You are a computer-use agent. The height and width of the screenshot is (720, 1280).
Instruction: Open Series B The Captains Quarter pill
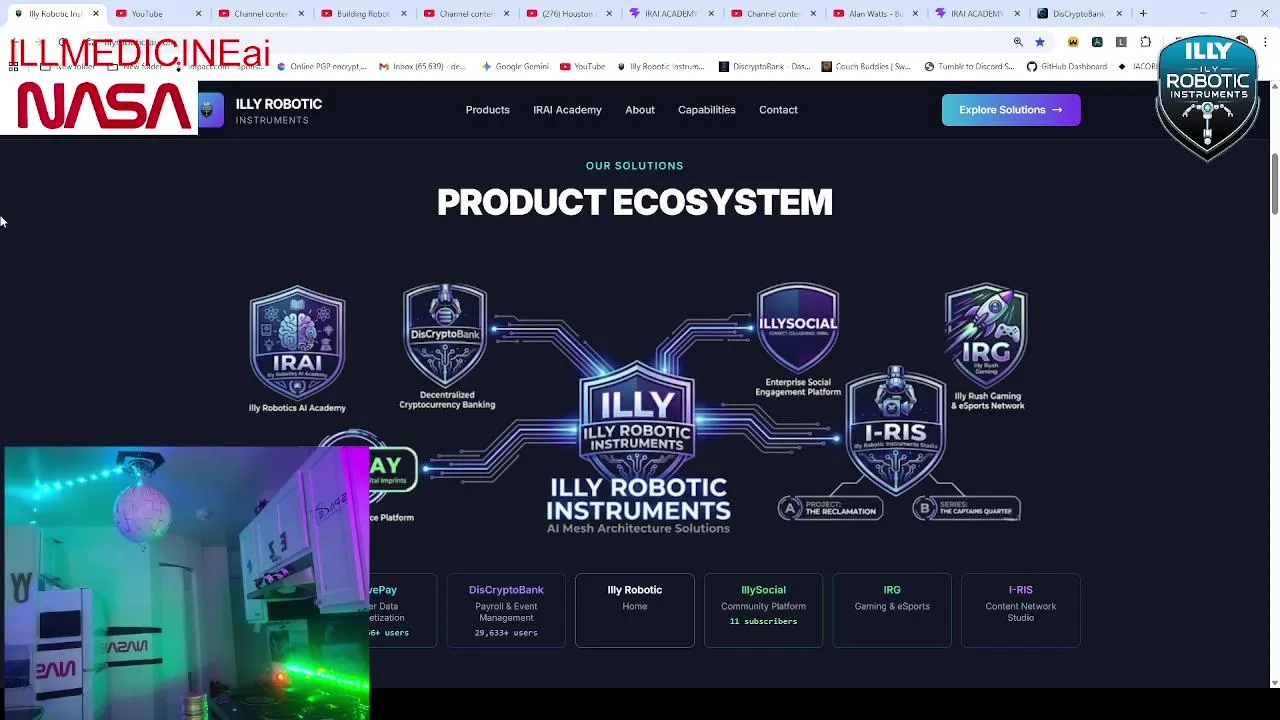pyautogui.click(x=966, y=508)
